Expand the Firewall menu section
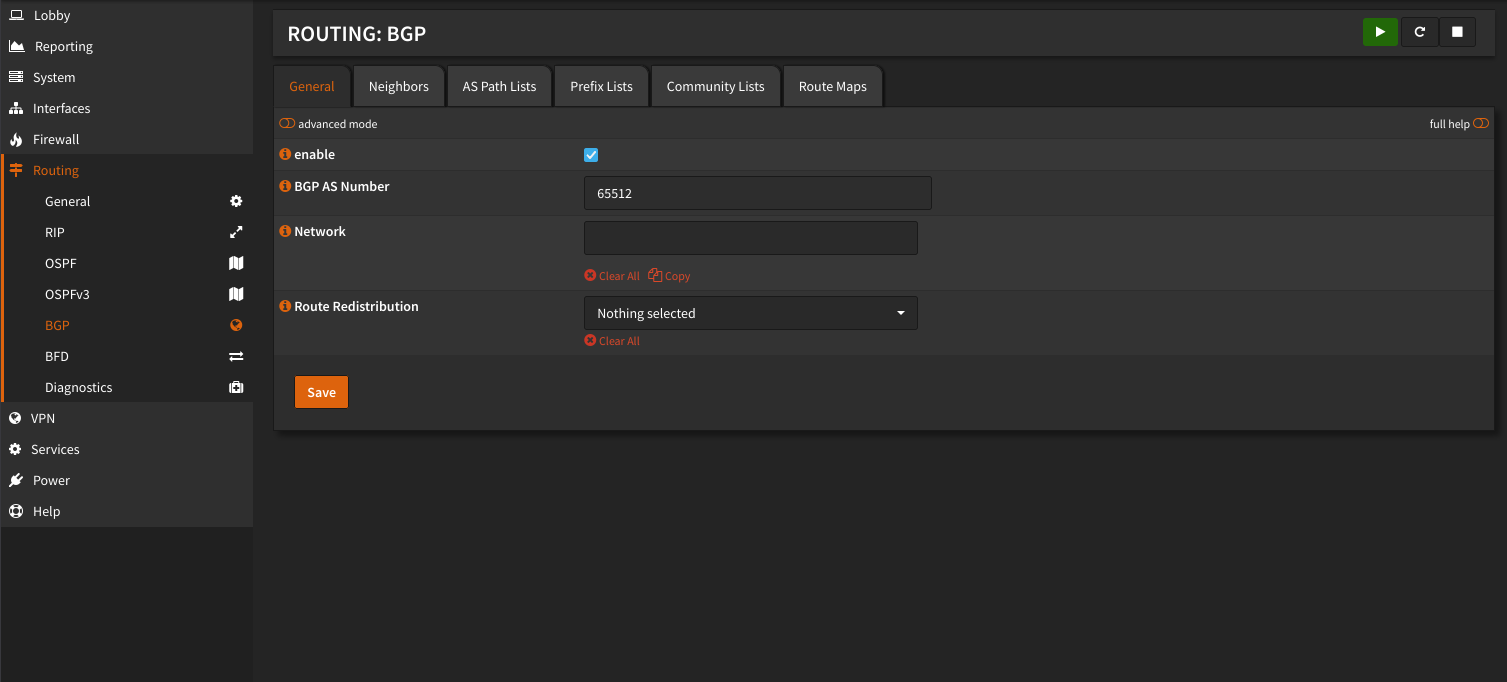 click(x=55, y=139)
